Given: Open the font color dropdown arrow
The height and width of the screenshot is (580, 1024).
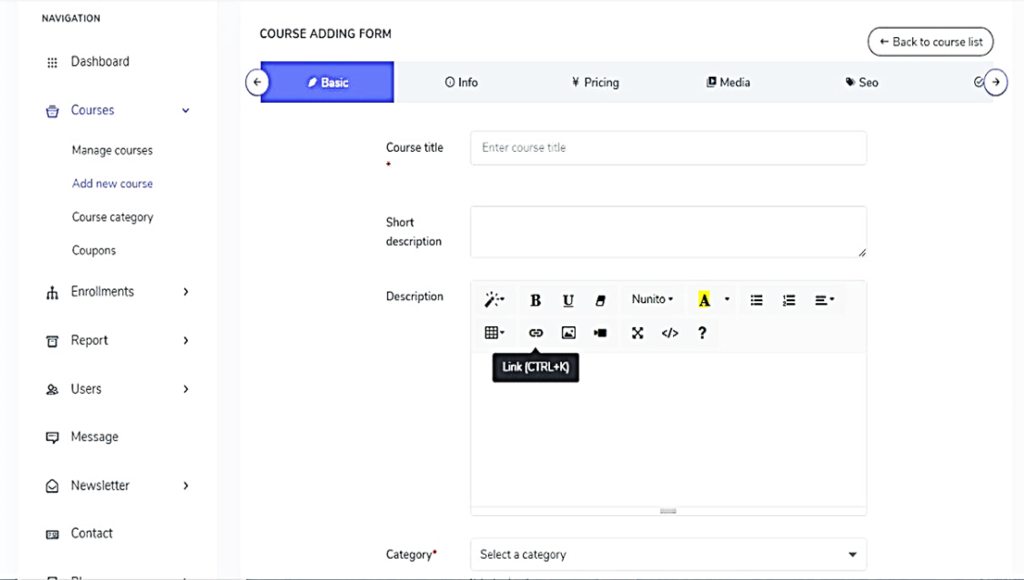Looking at the screenshot, I should coord(727,300).
